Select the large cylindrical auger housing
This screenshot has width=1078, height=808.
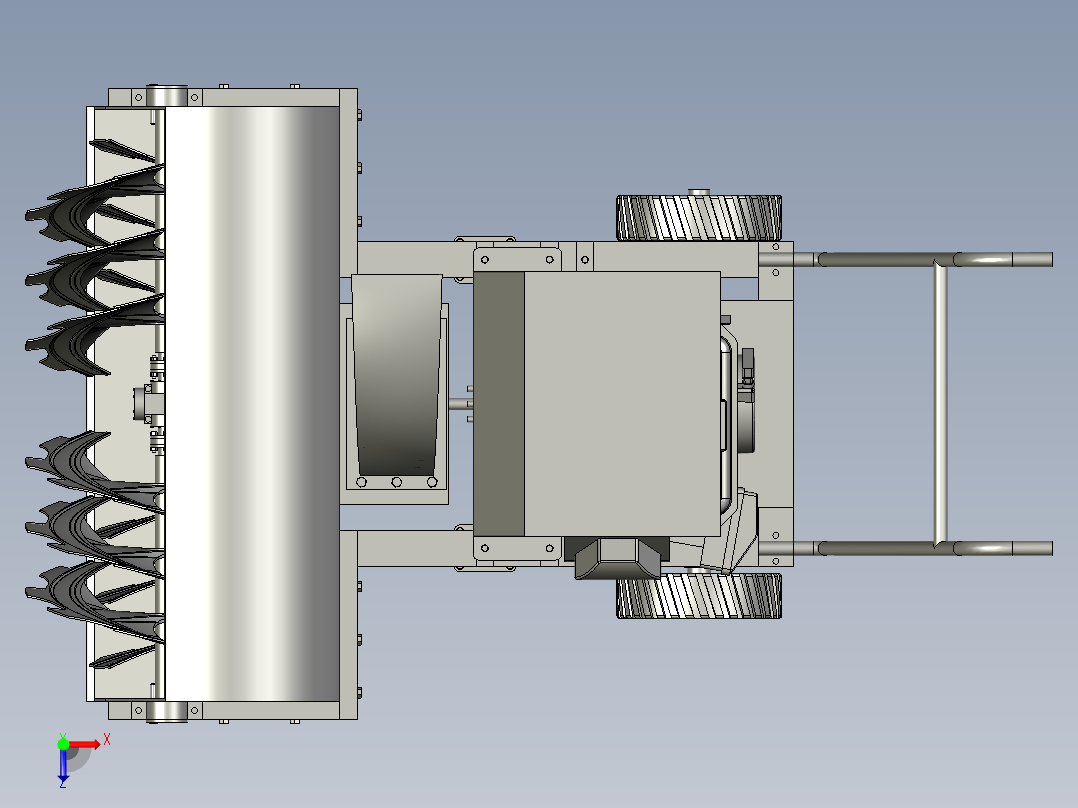click(252, 404)
